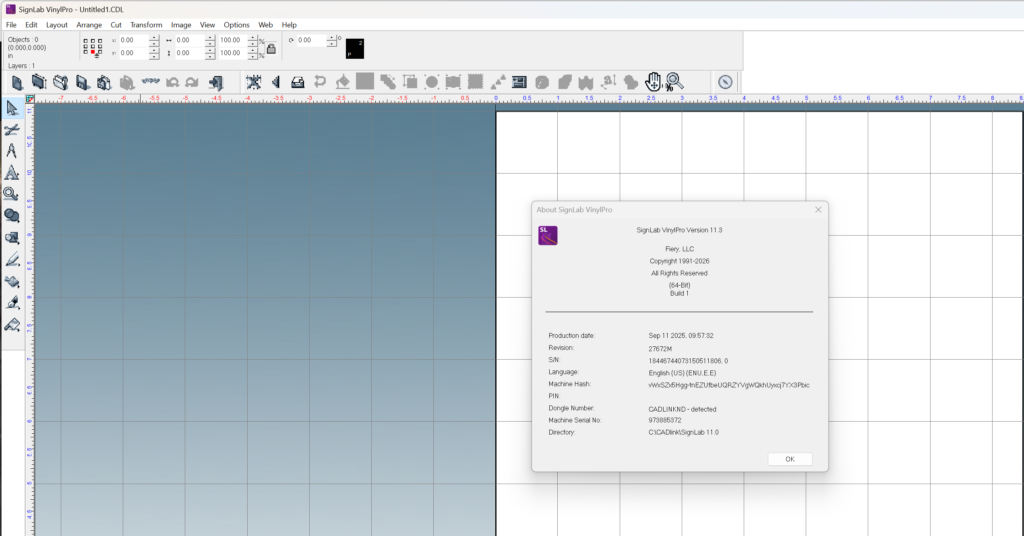The width and height of the screenshot is (1024, 536).
Task: Select the shapes tool in left toolbox
Action: 12,238
